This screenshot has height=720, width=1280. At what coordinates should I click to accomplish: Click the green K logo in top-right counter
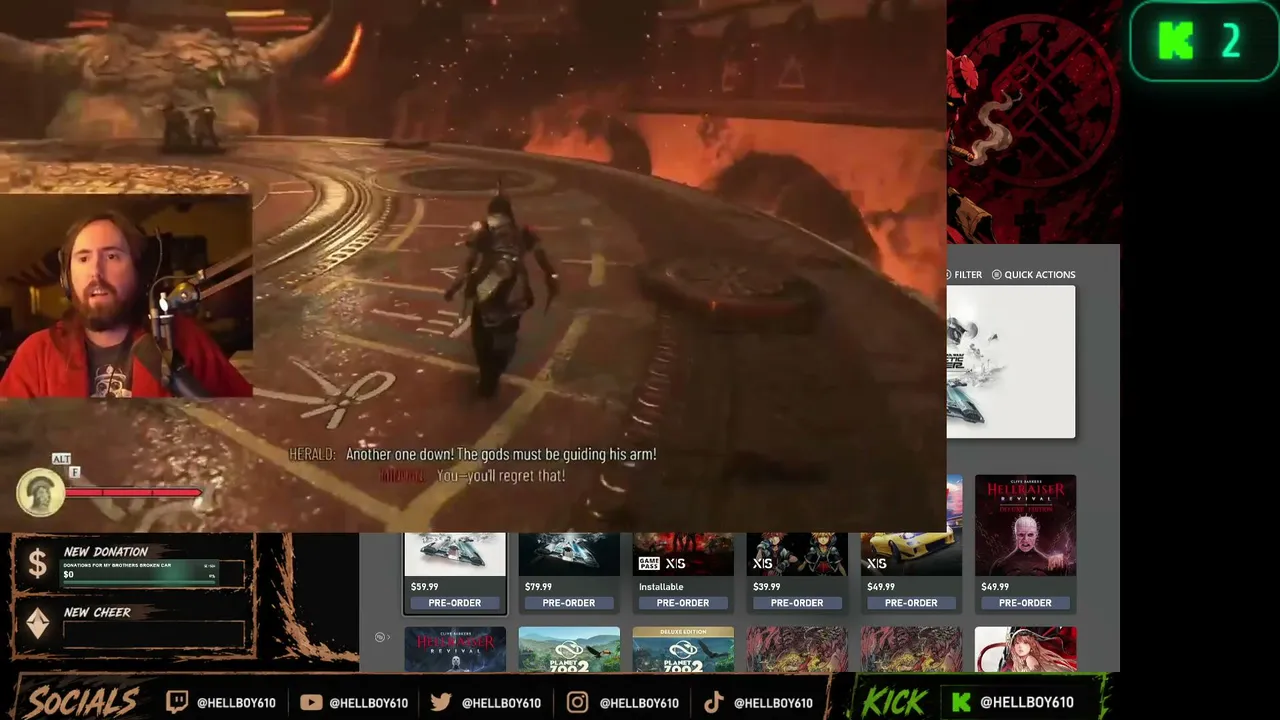(x=1176, y=41)
